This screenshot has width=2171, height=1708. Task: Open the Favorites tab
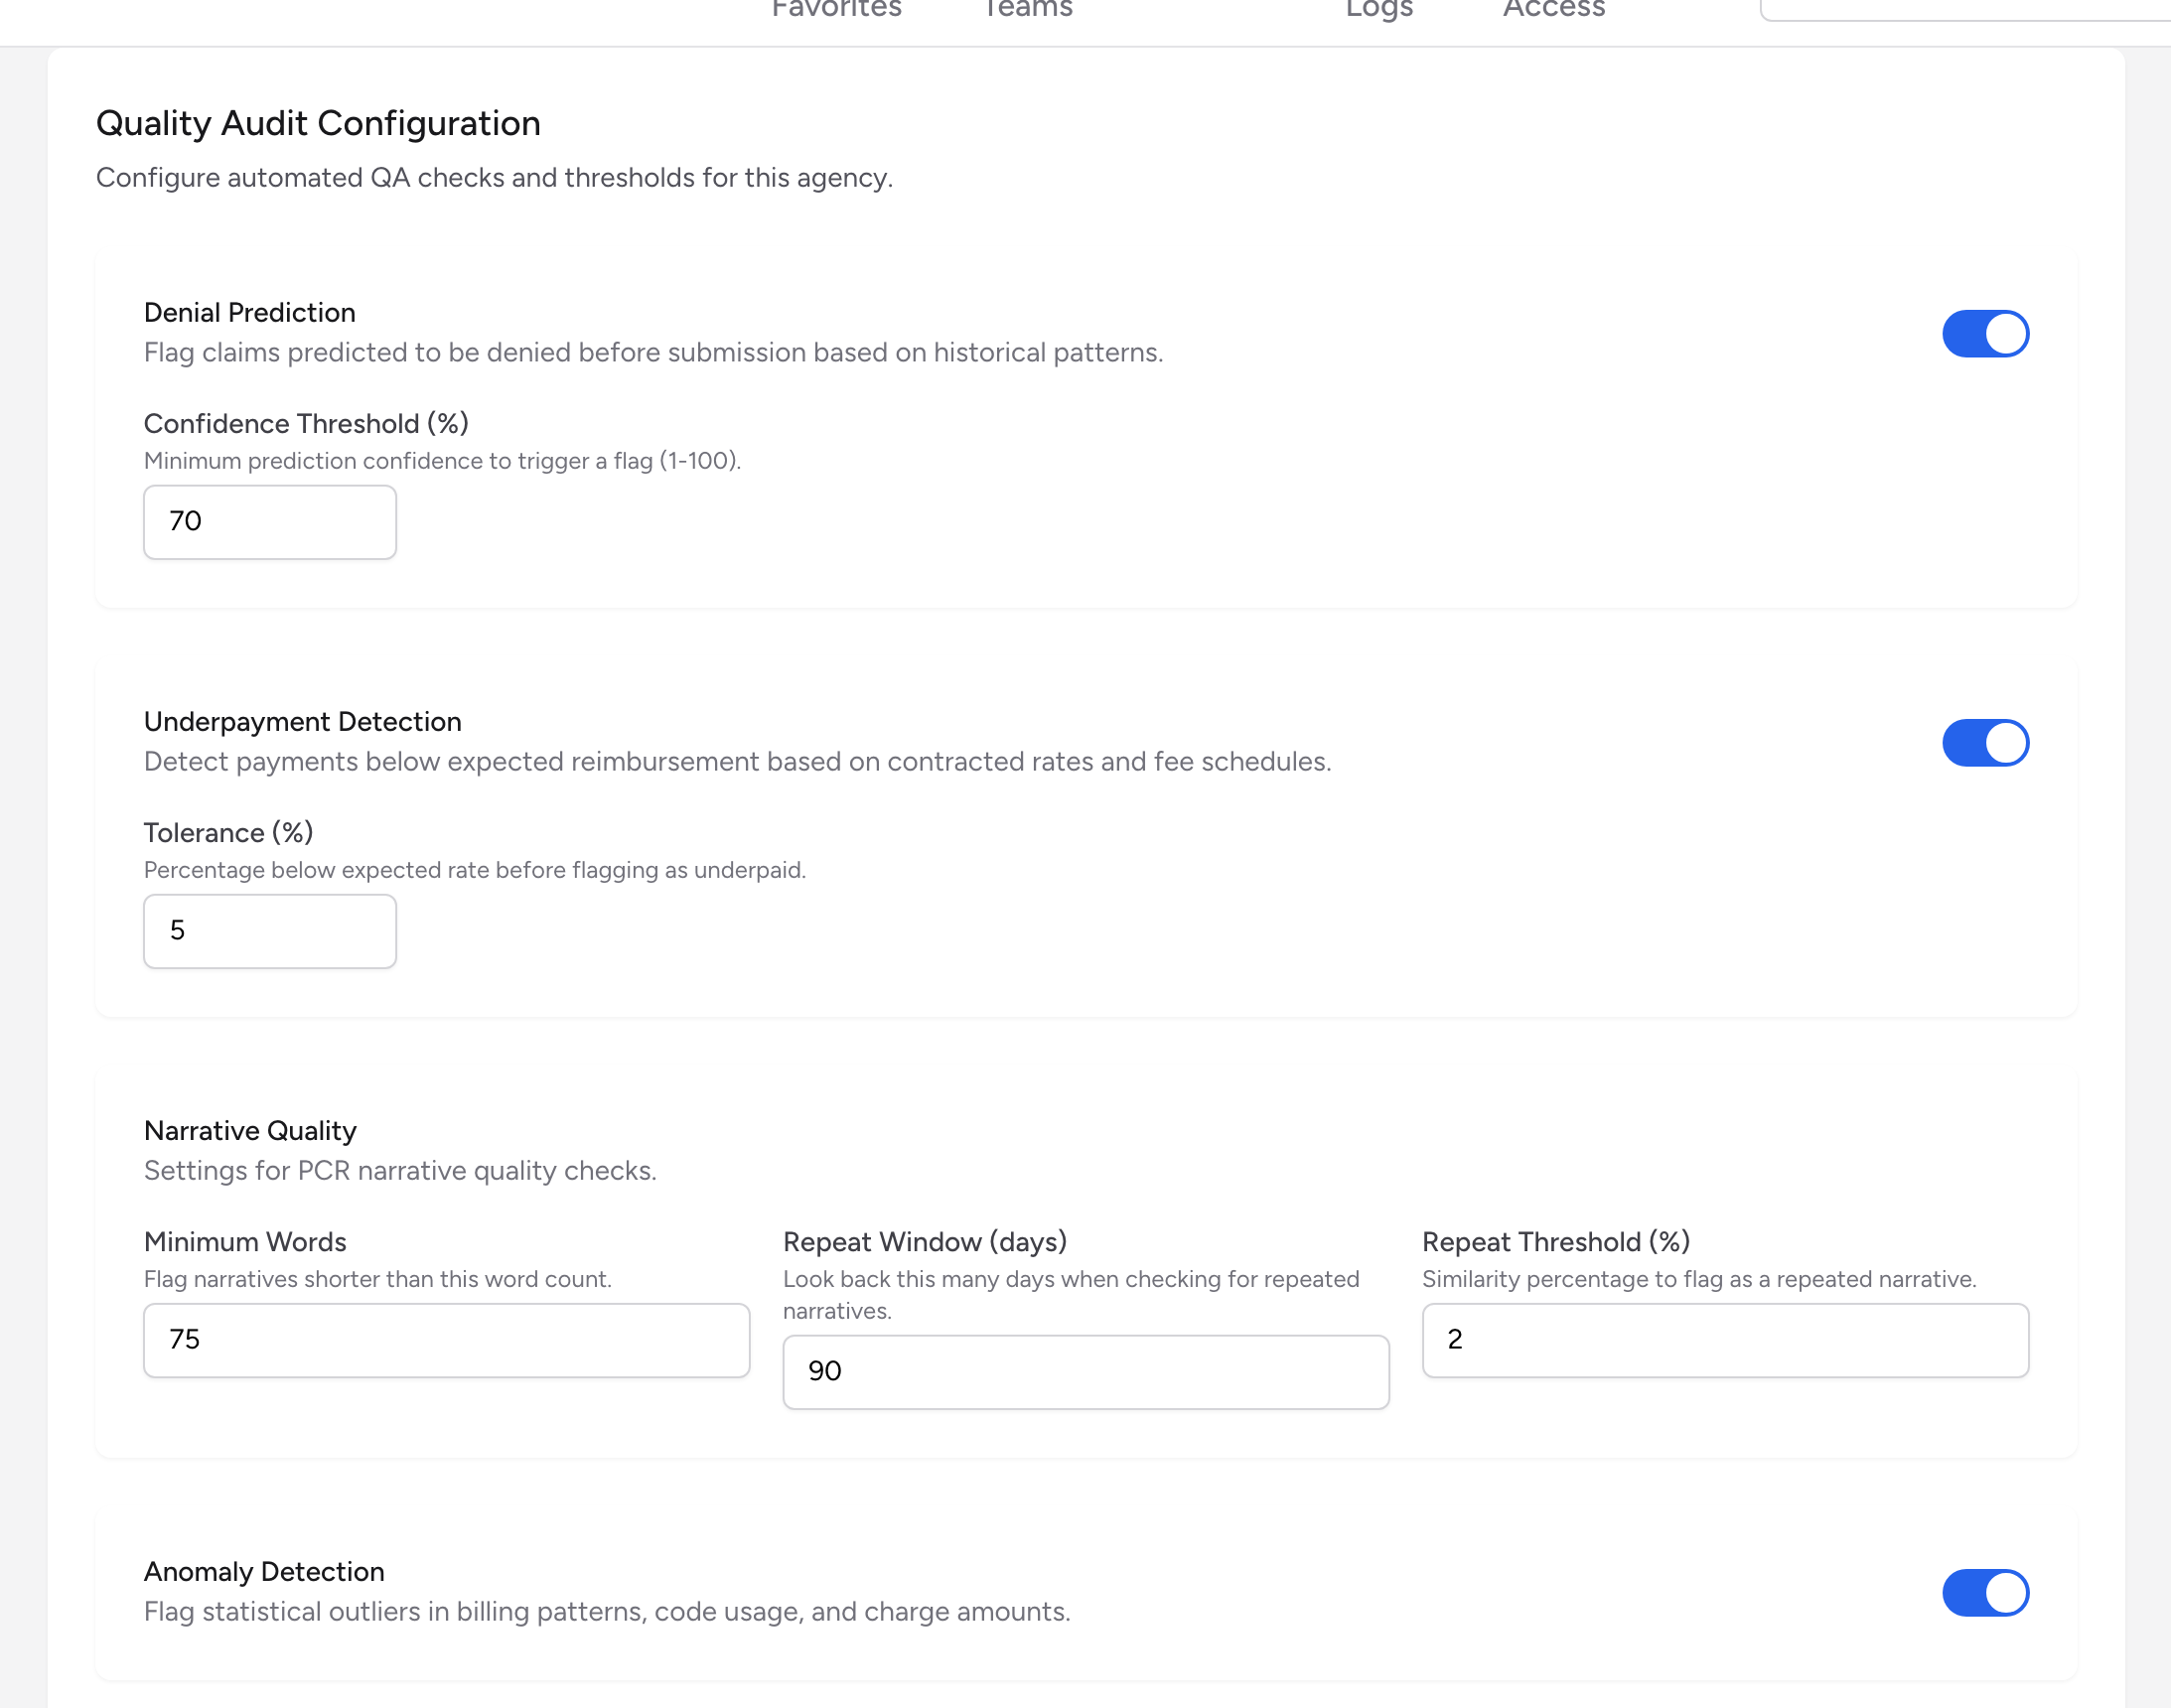pos(836,9)
